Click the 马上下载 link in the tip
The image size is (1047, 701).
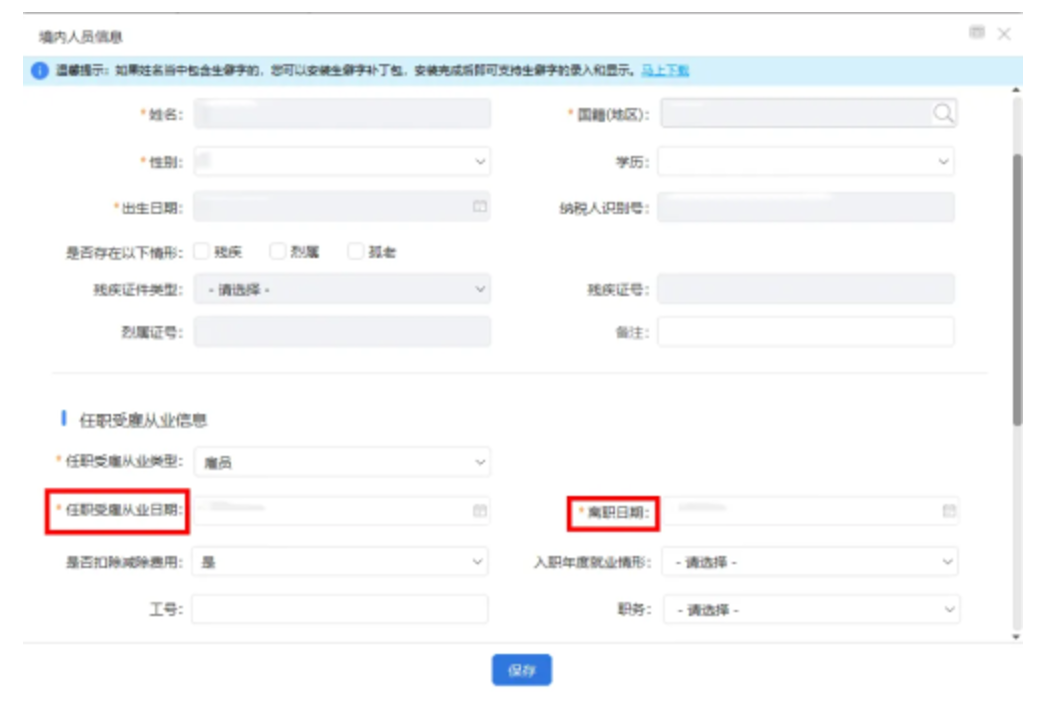pos(664,71)
